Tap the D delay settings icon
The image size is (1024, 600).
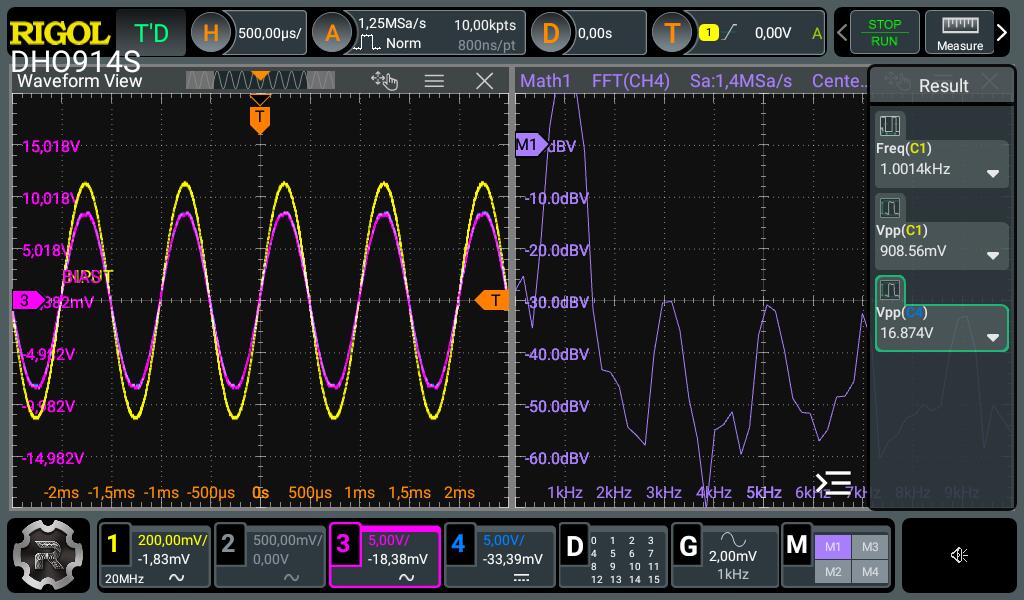551,33
